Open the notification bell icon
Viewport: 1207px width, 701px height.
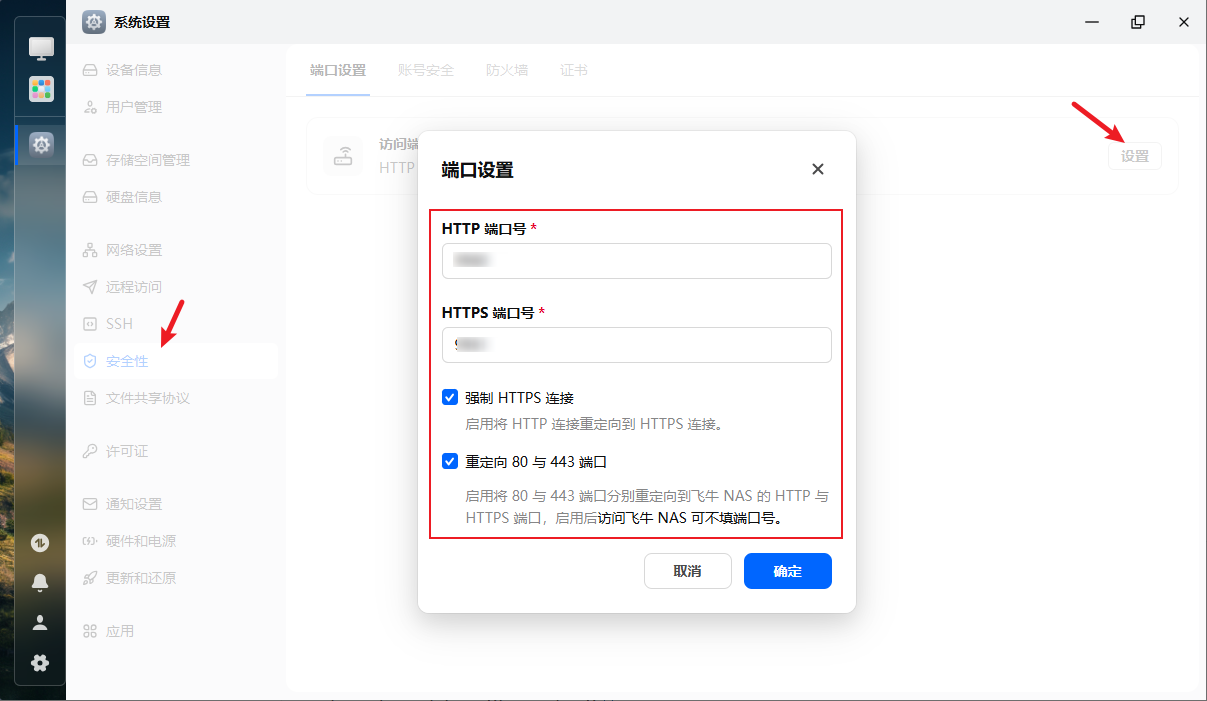40,582
